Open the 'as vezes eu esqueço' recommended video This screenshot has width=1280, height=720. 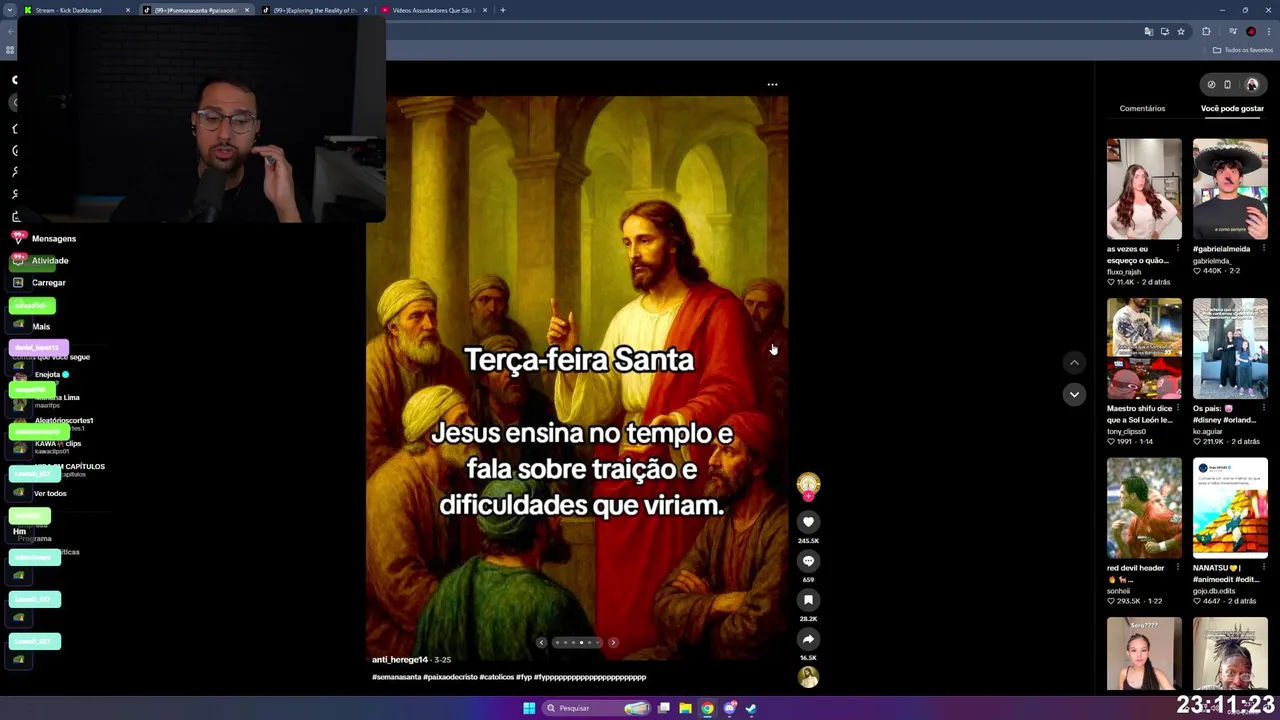(x=1144, y=189)
